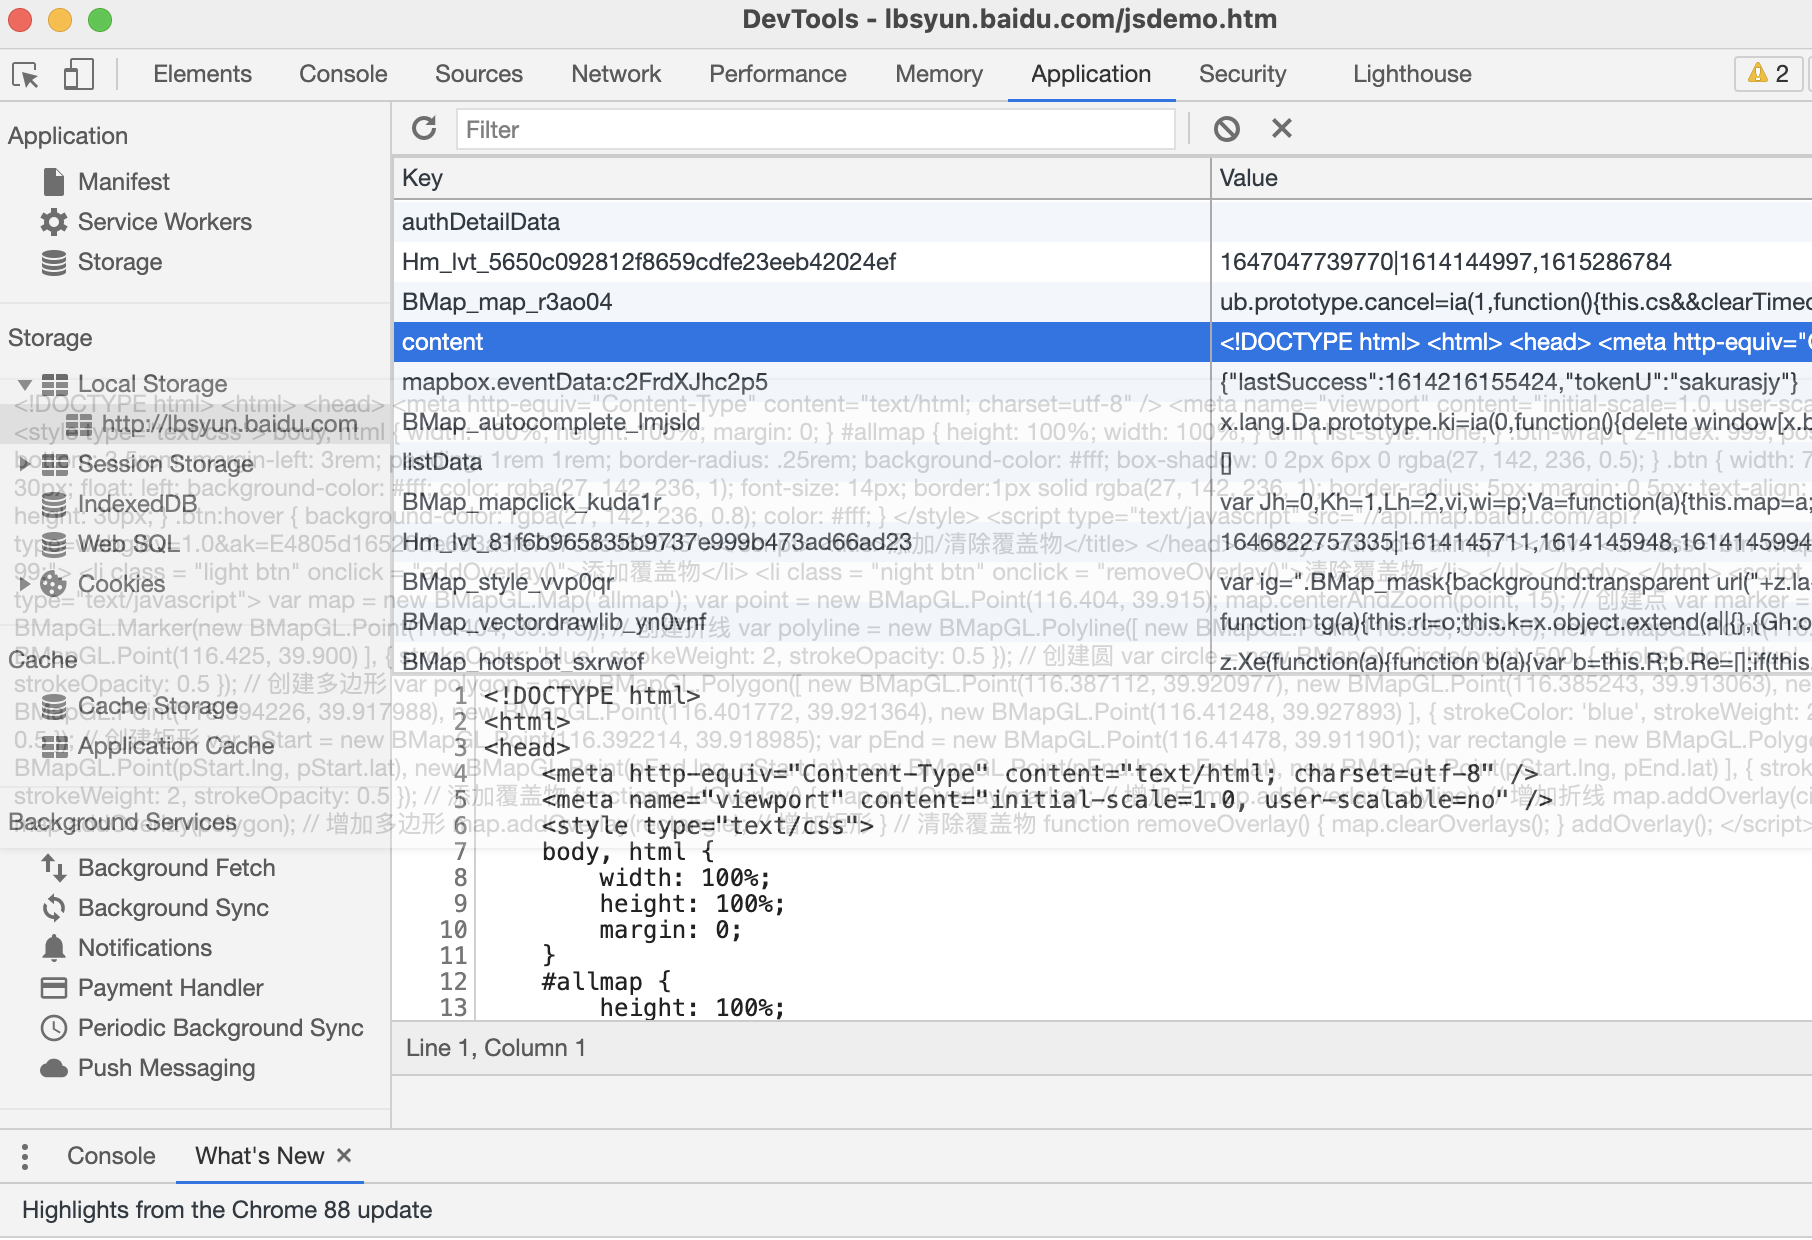Open Push Messaging in the sidebar
The image size is (1812, 1240).
[166, 1068]
